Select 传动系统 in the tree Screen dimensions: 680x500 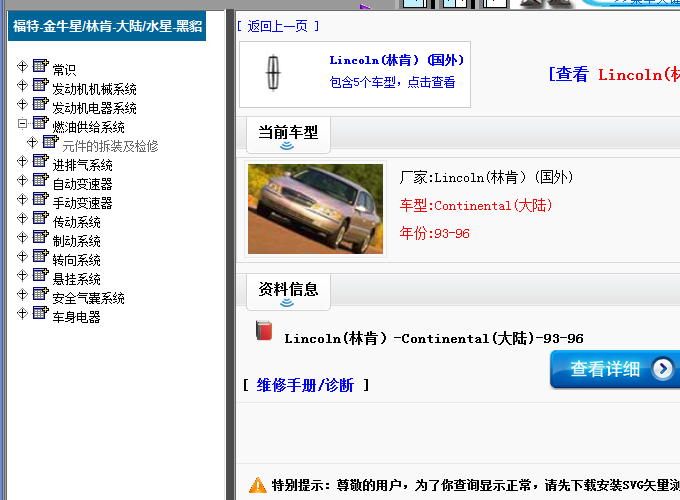click(76, 222)
